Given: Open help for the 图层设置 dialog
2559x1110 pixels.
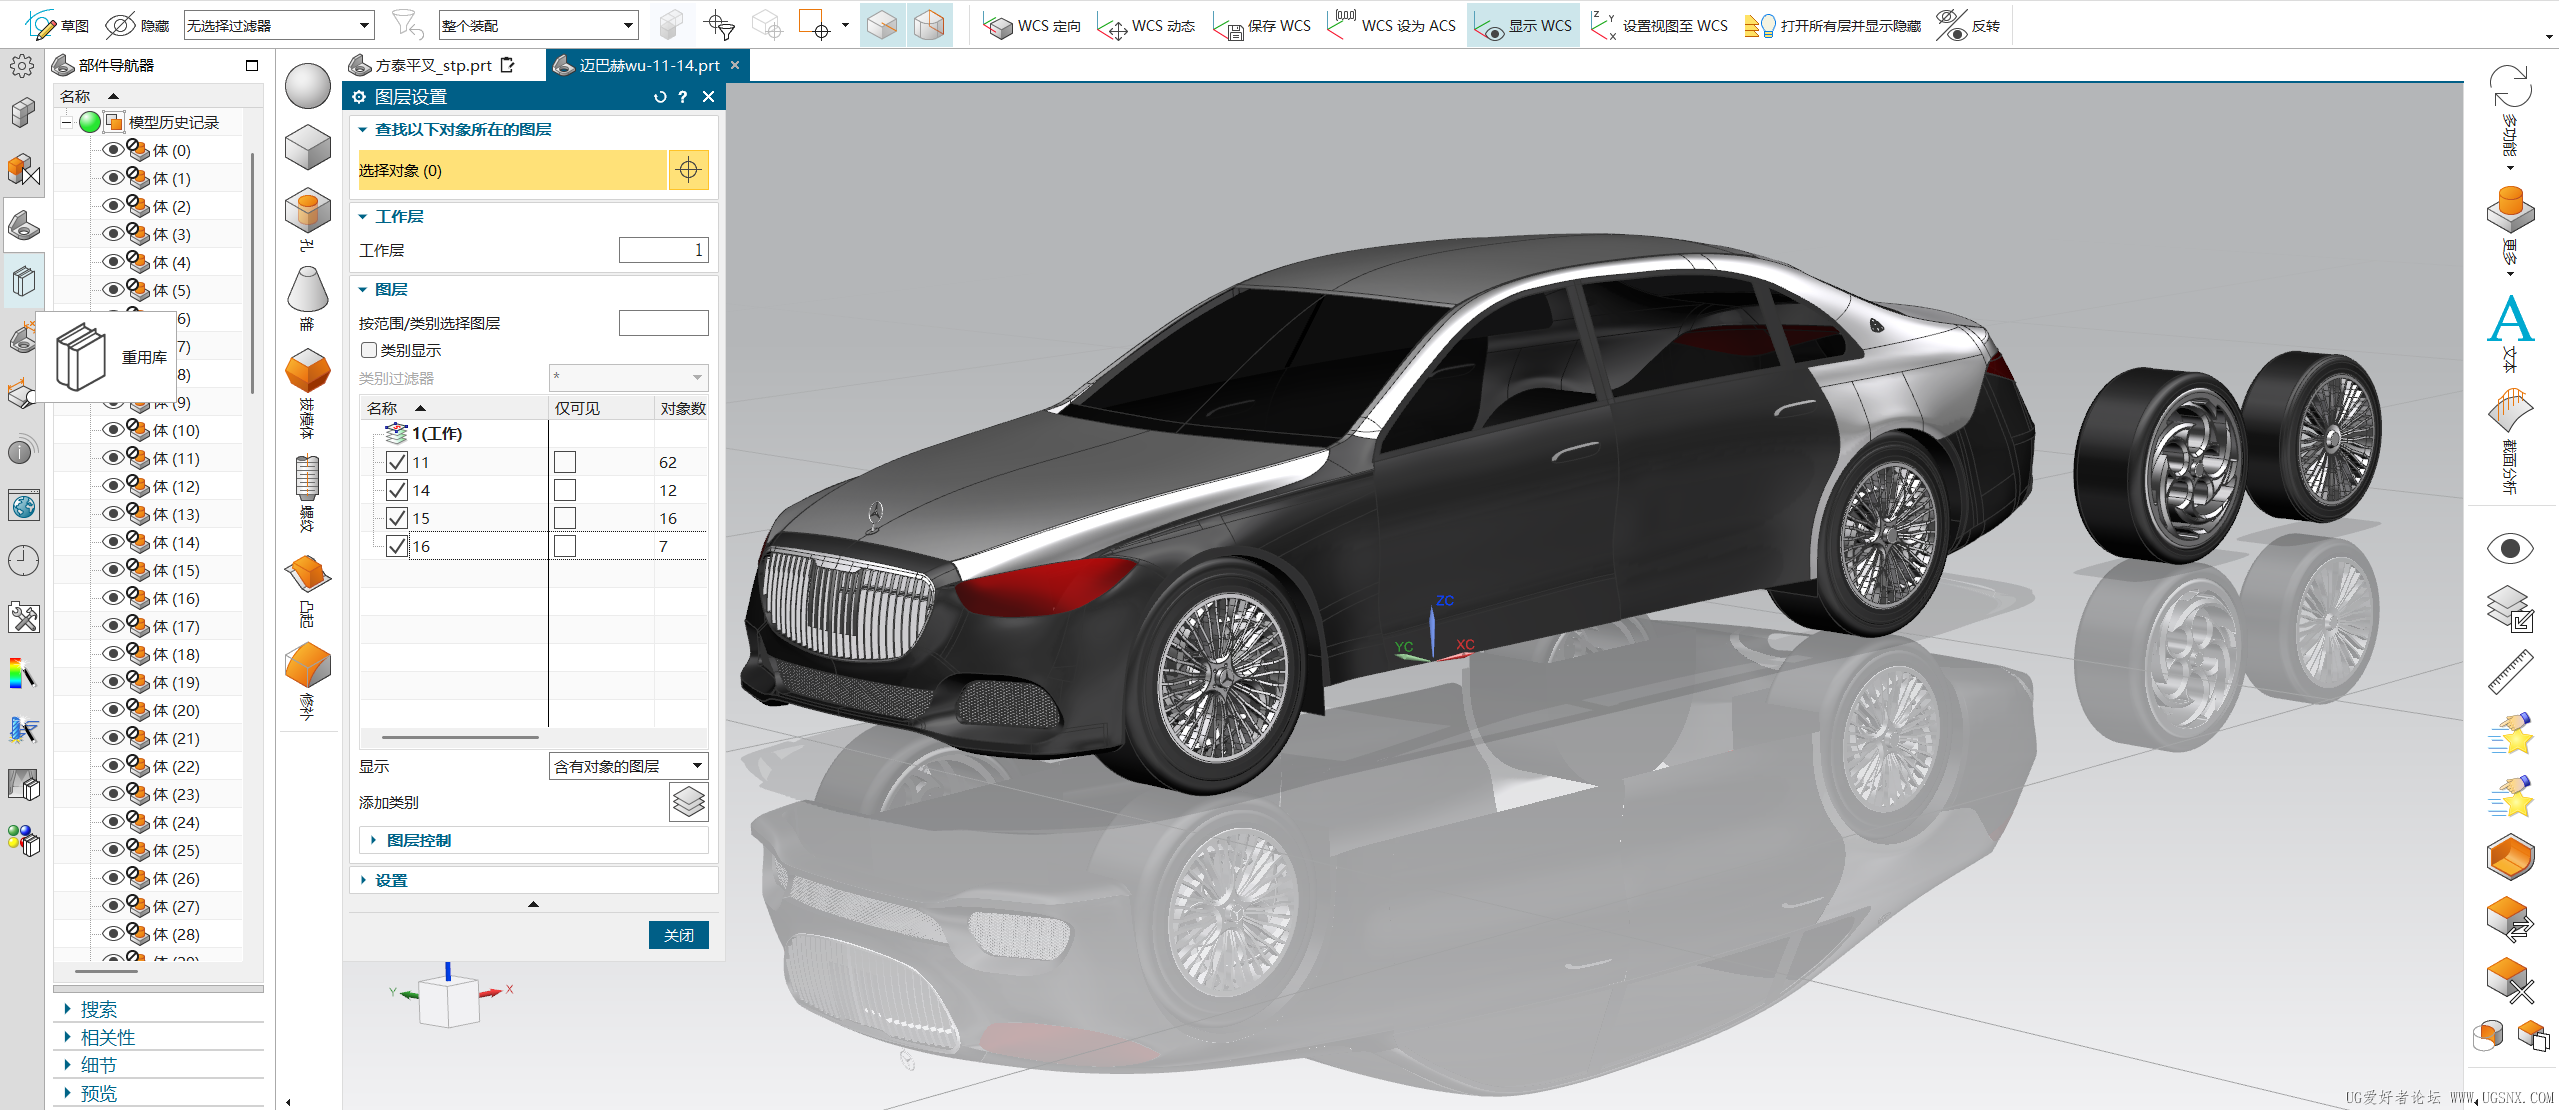Looking at the screenshot, I should pyautogui.click(x=683, y=97).
